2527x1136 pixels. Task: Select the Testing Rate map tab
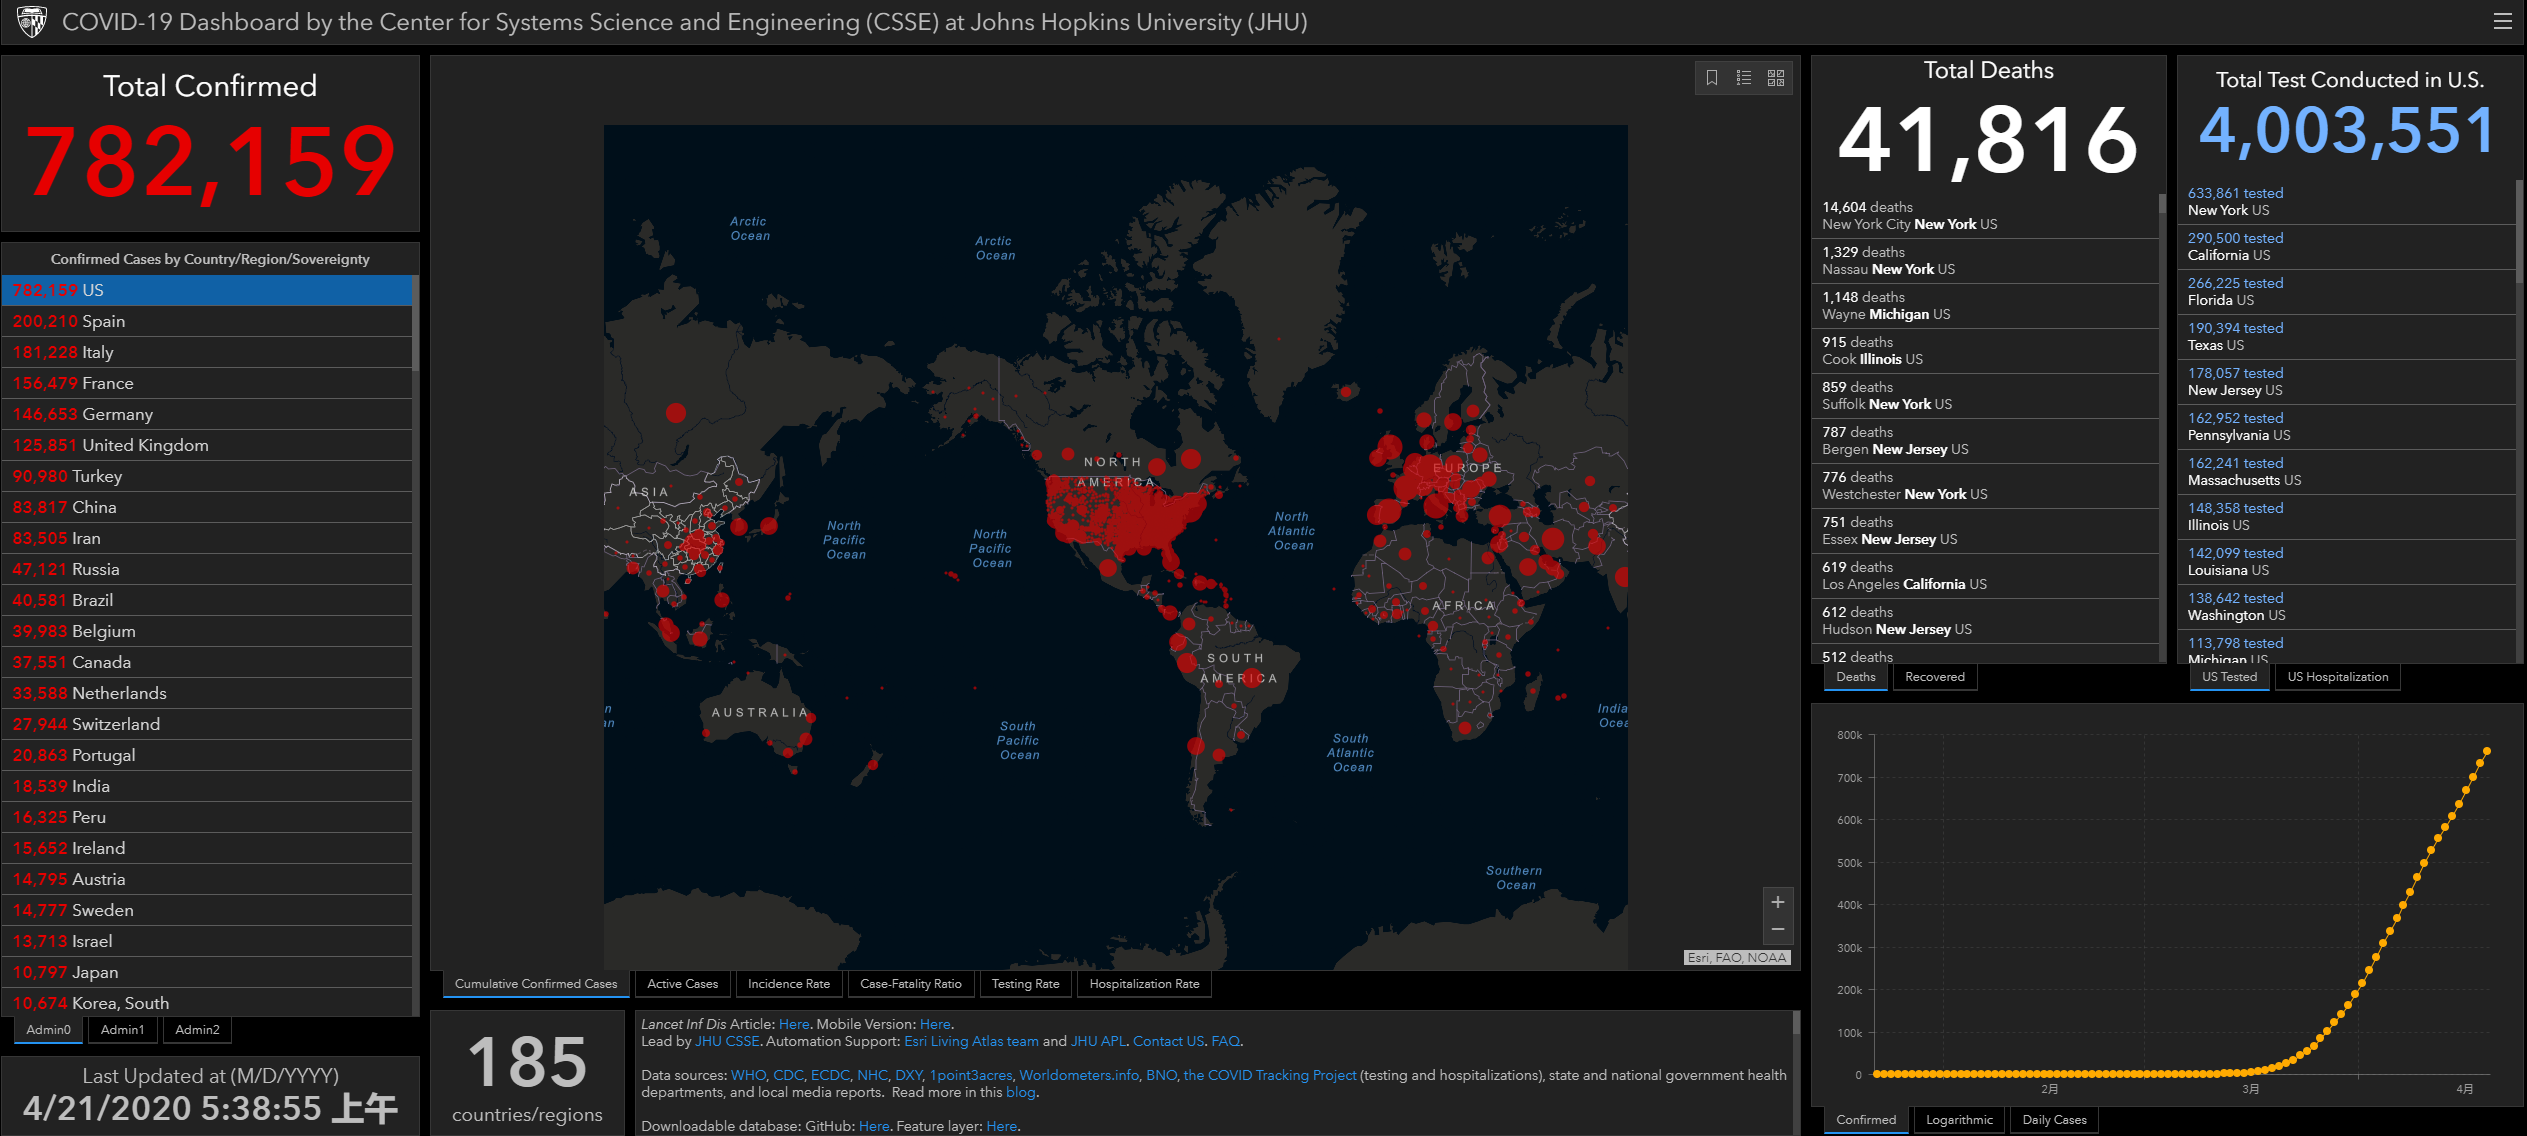pos(1025,984)
